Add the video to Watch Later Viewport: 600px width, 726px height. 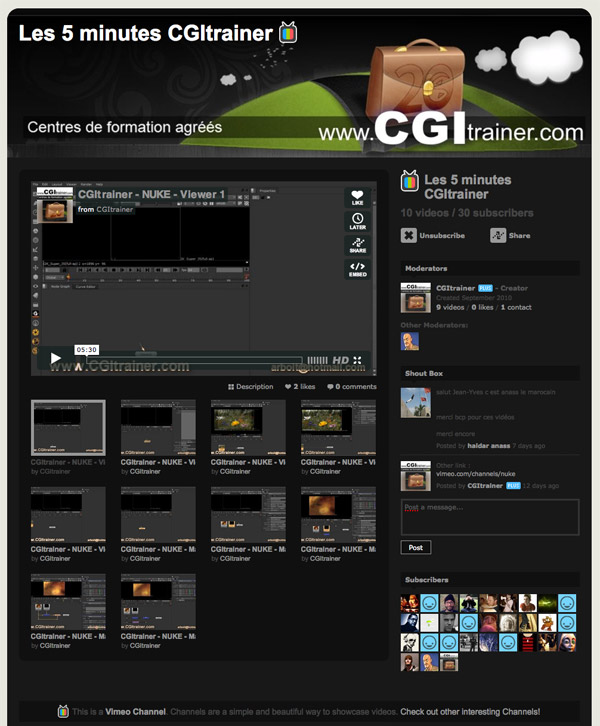[357, 221]
